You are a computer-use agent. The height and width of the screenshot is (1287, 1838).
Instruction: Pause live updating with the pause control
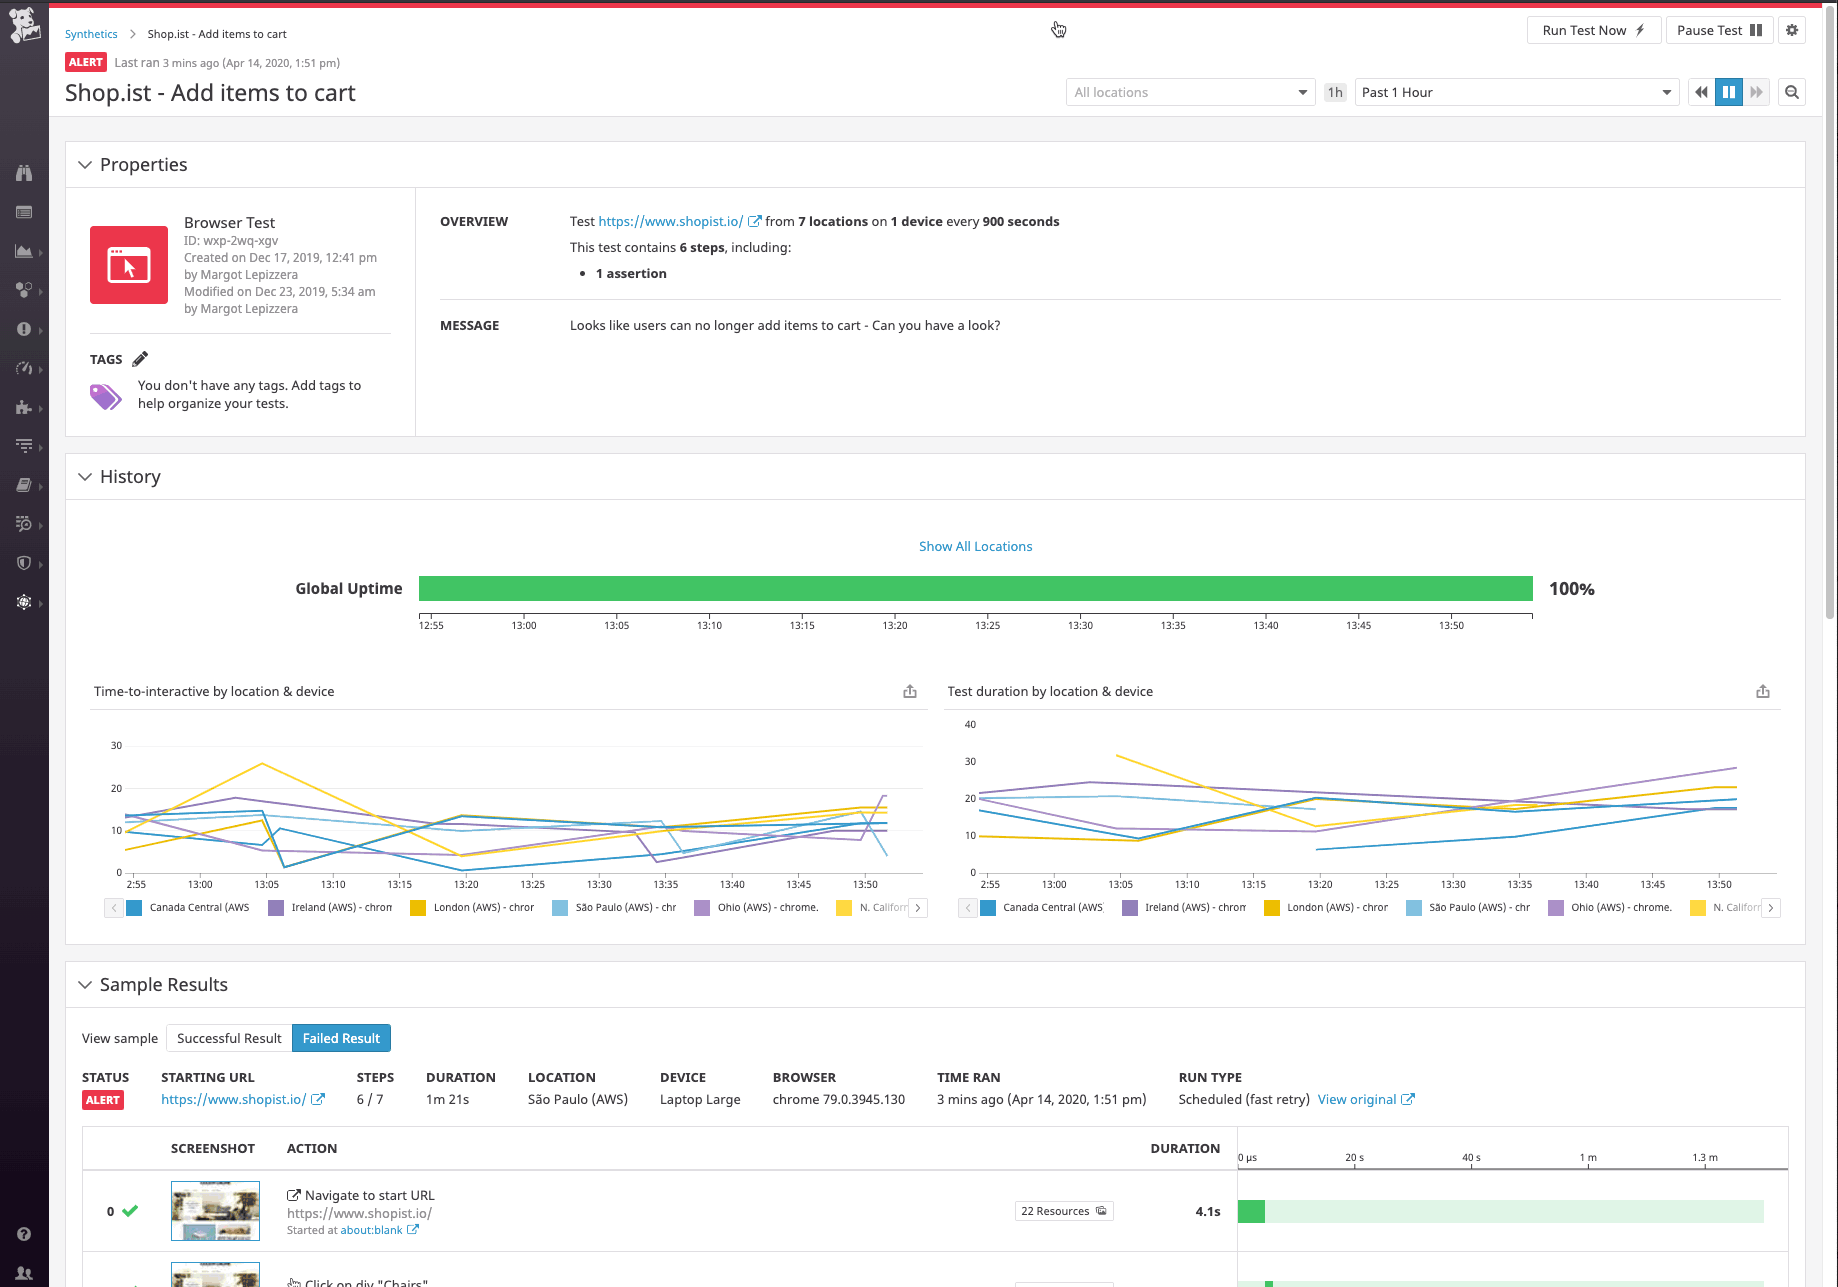pos(1729,91)
